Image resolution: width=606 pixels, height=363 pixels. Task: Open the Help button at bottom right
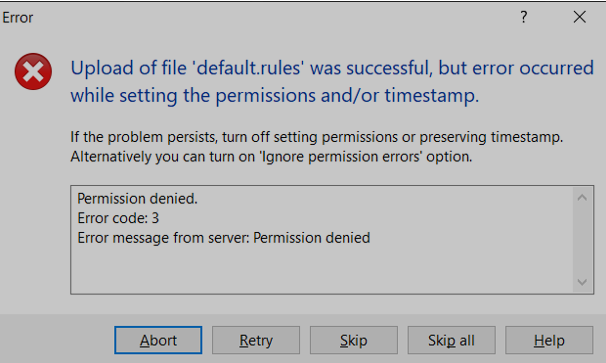[549, 340]
